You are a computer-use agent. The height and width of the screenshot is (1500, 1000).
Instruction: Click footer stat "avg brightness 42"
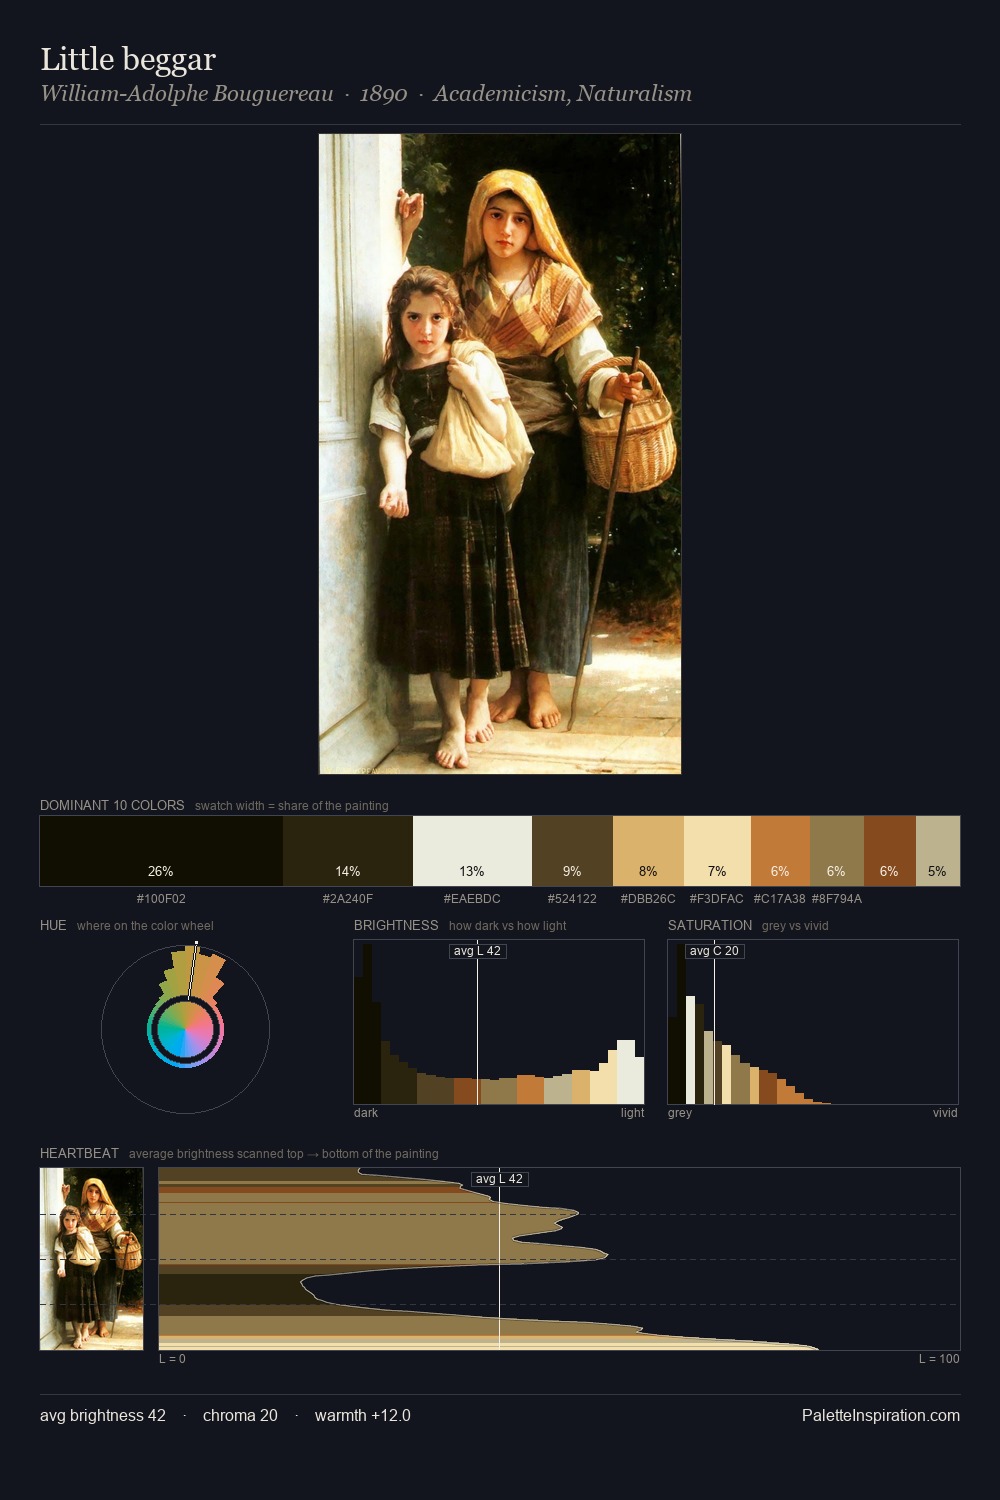[x=103, y=1415]
